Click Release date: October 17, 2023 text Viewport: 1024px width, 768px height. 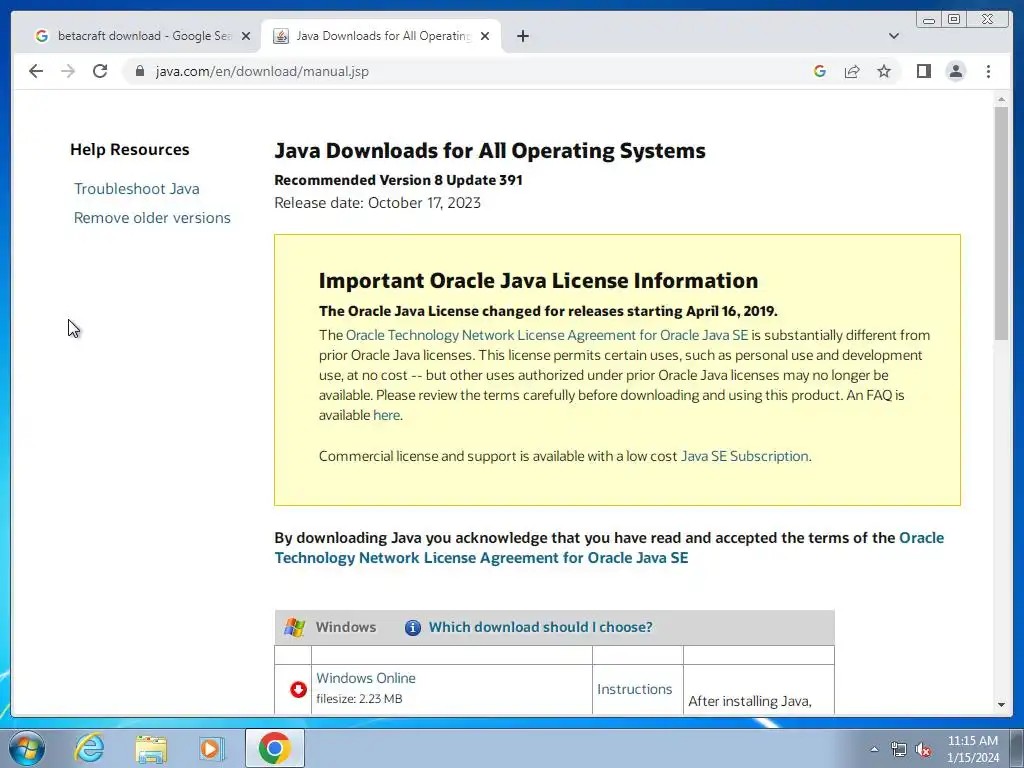pyautogui.click(x=377, y=203)
